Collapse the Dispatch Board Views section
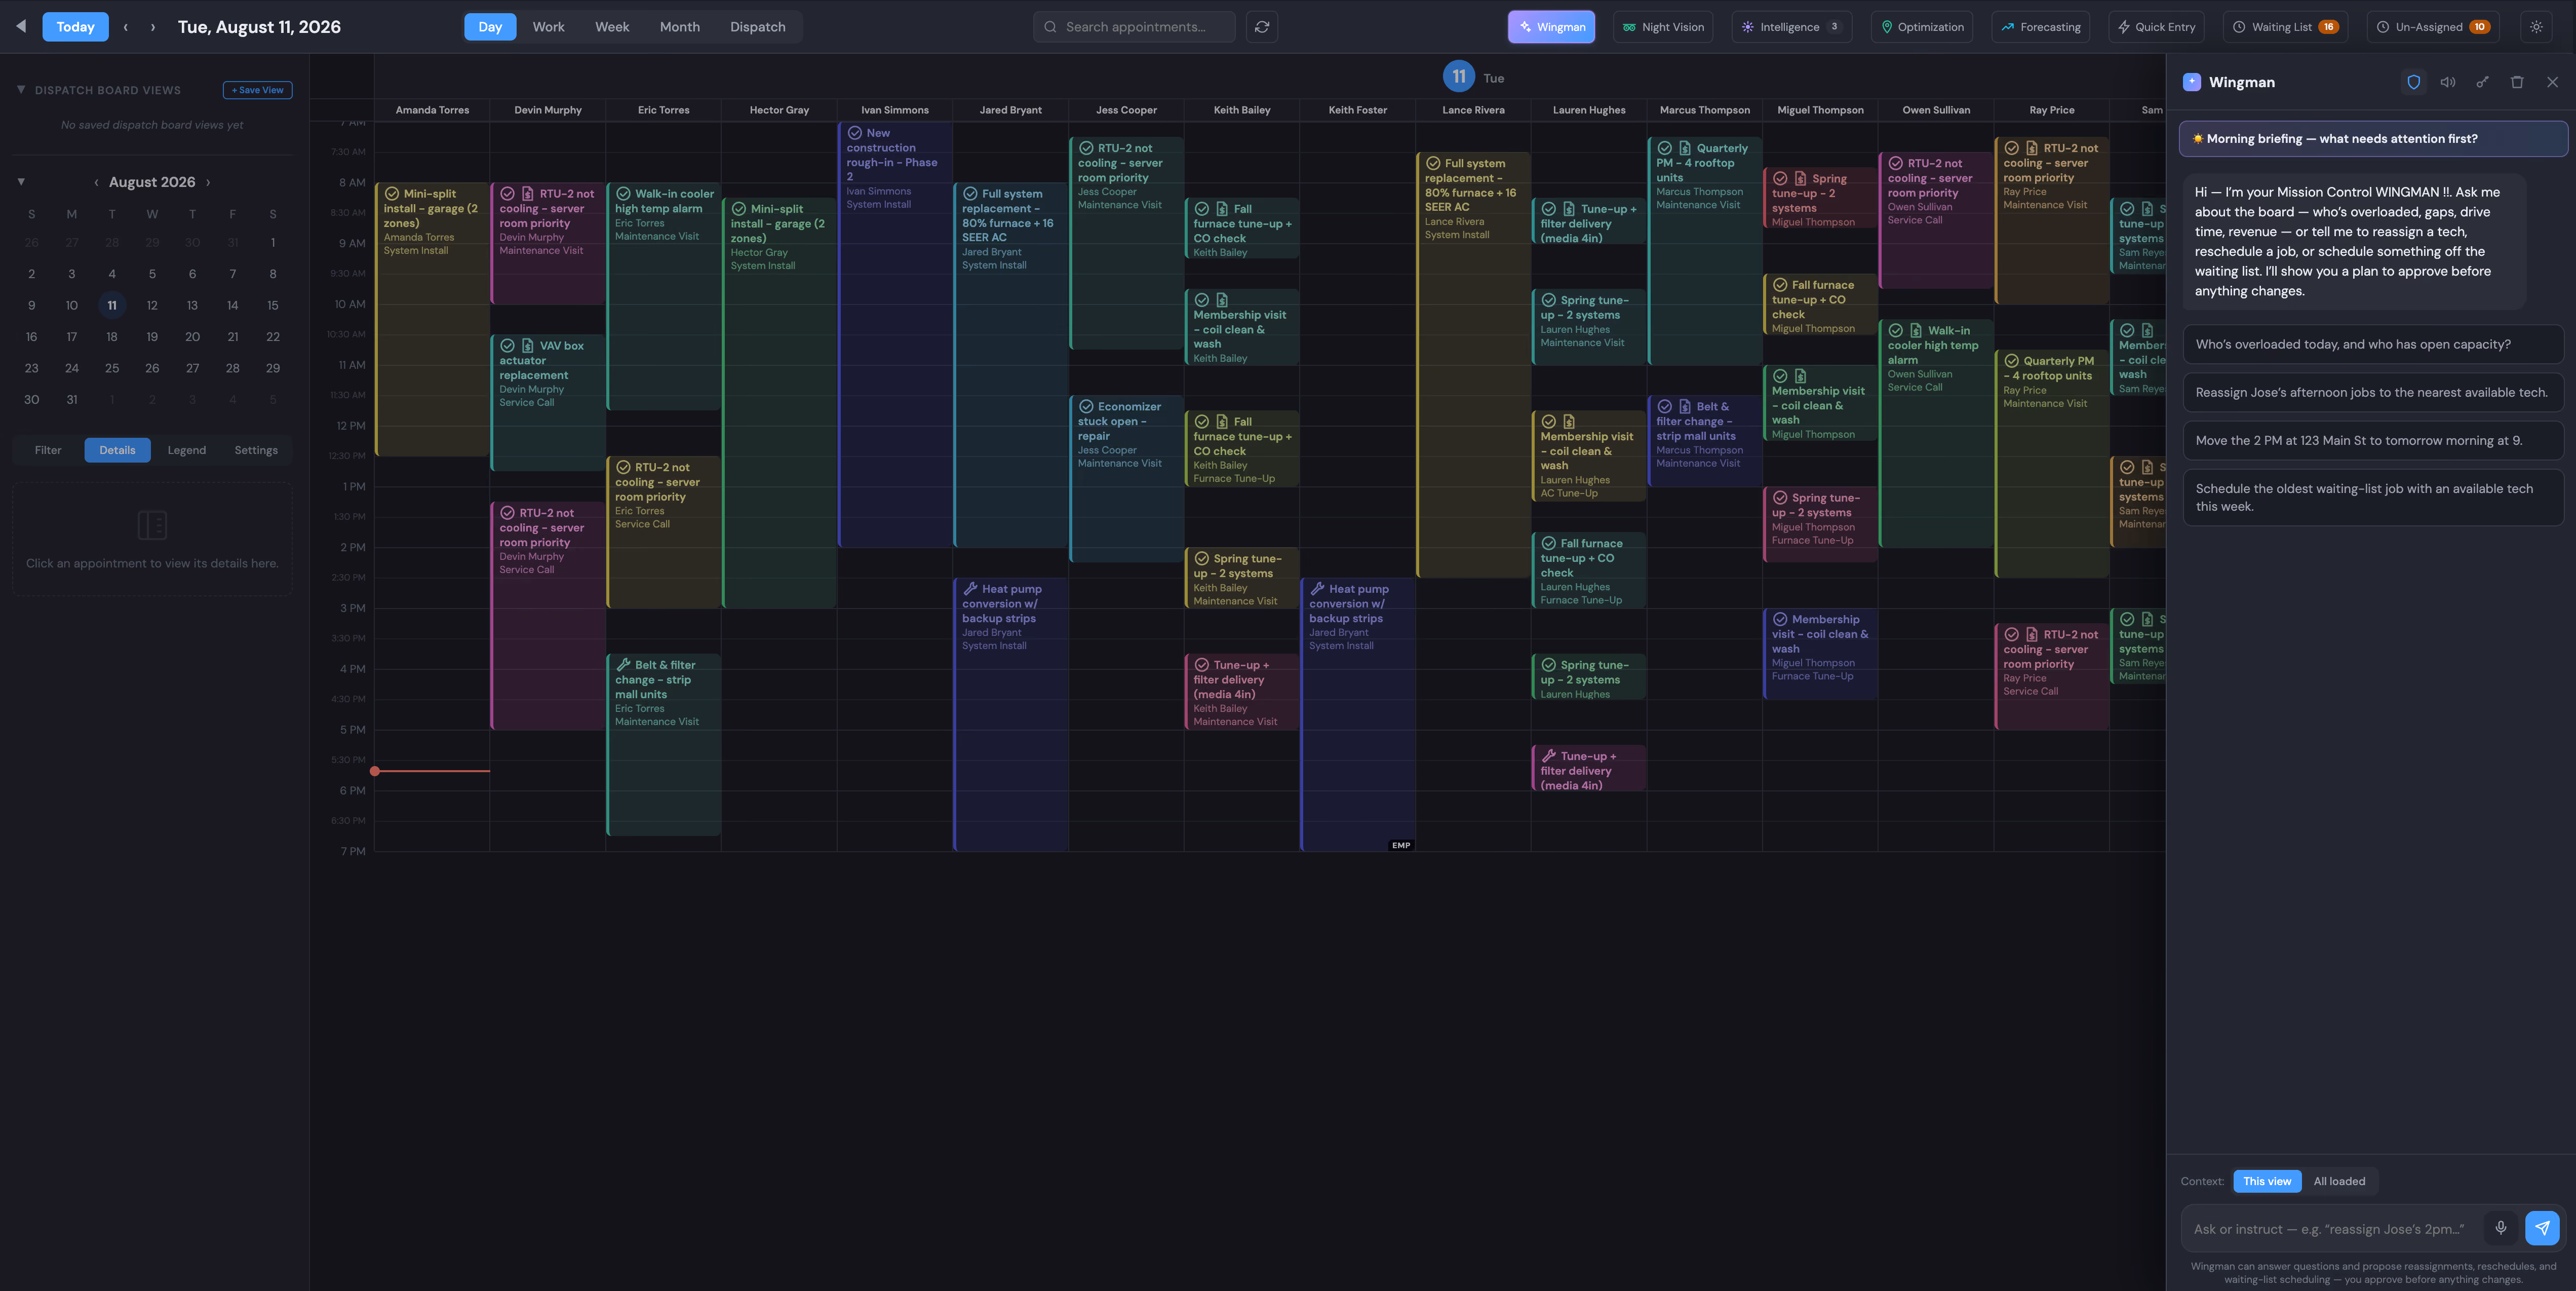 pyautogui.click(x=21, y=90)
